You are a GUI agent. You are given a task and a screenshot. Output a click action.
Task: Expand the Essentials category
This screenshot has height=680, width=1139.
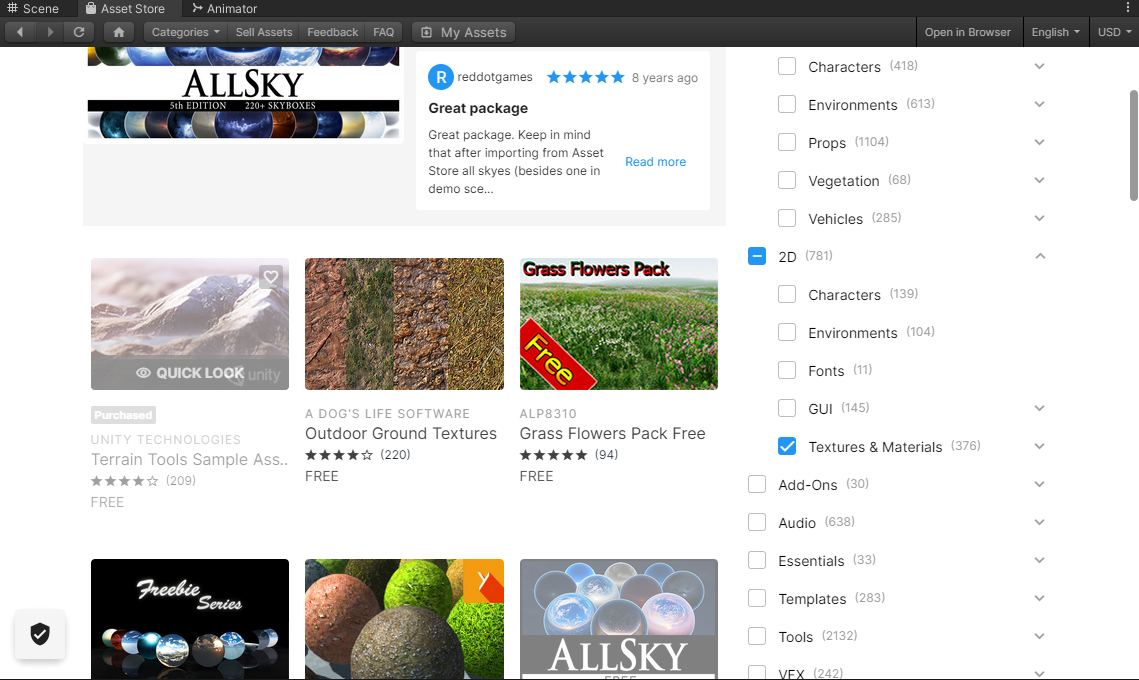(x=1039, y=560)
